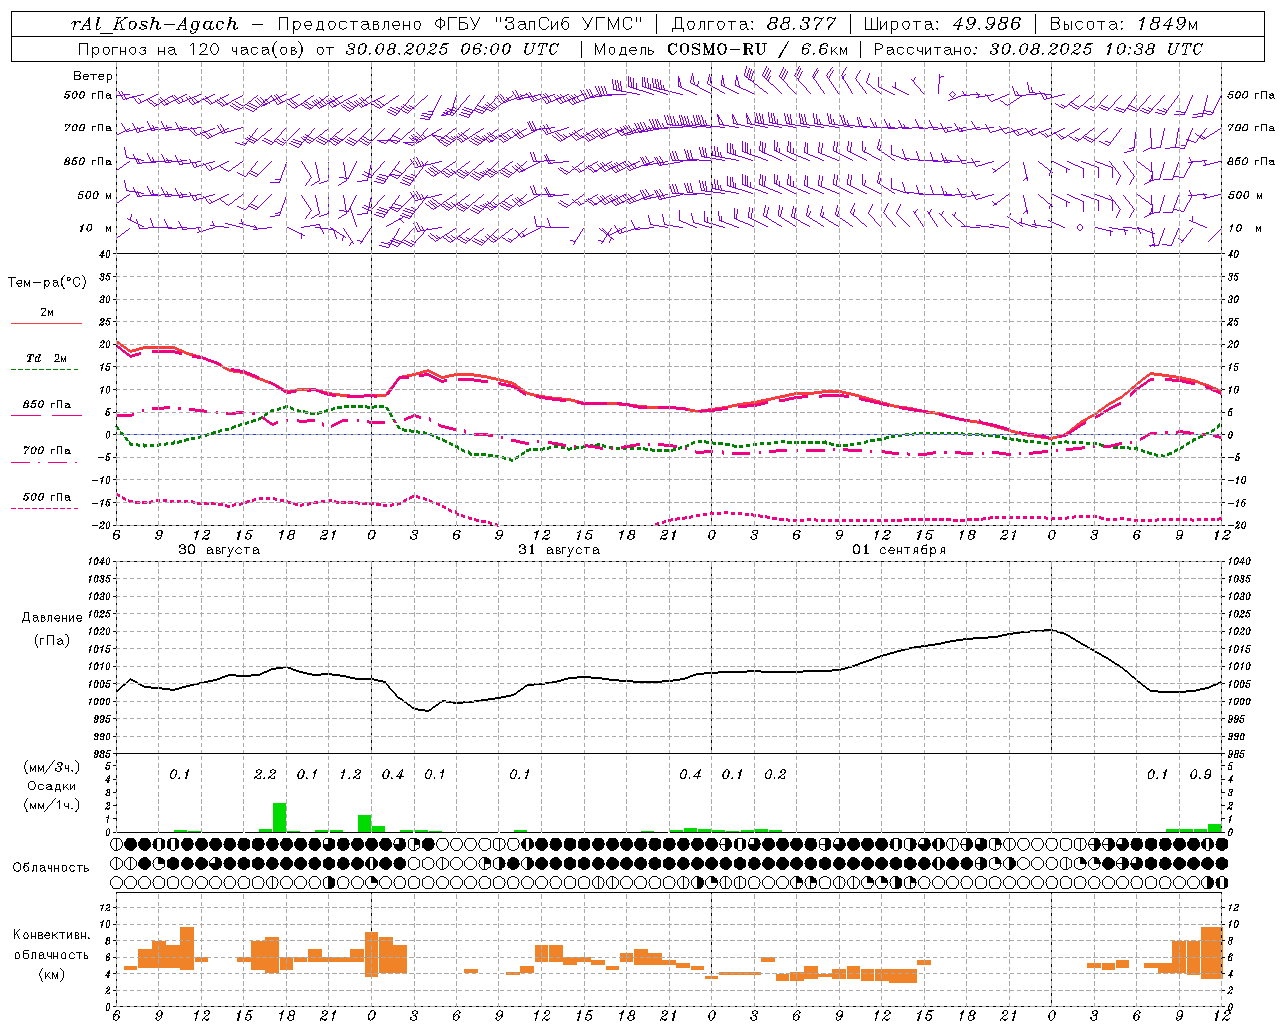Click the Осадки precipitation label
The height and width of the screenshot is (1024, 1280).
[50, 786]
